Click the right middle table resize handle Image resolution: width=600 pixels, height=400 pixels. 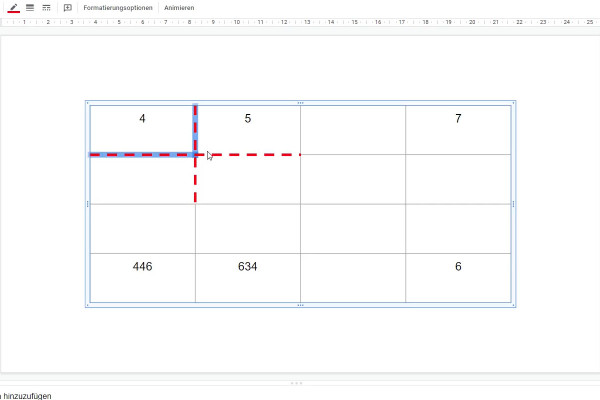[x=514, y=204]
